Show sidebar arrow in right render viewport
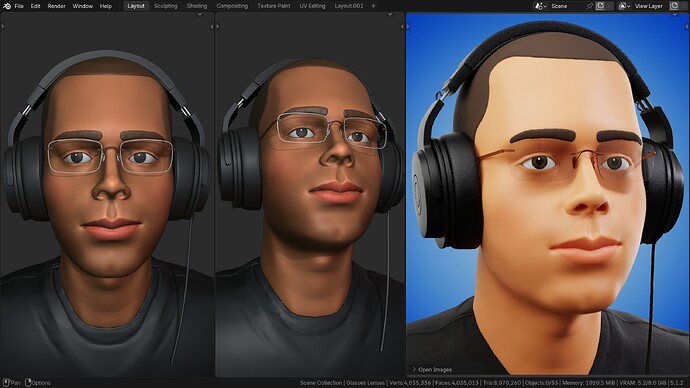690x388 pixels. [687, 26]
